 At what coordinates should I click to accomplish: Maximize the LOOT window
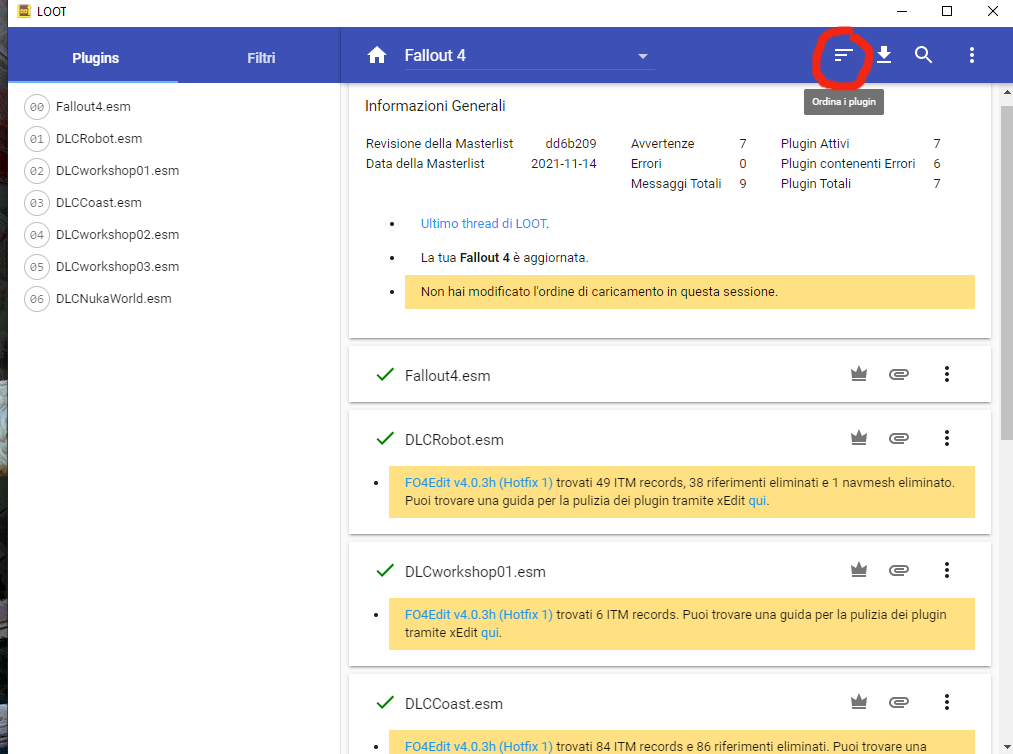(946, 11)
